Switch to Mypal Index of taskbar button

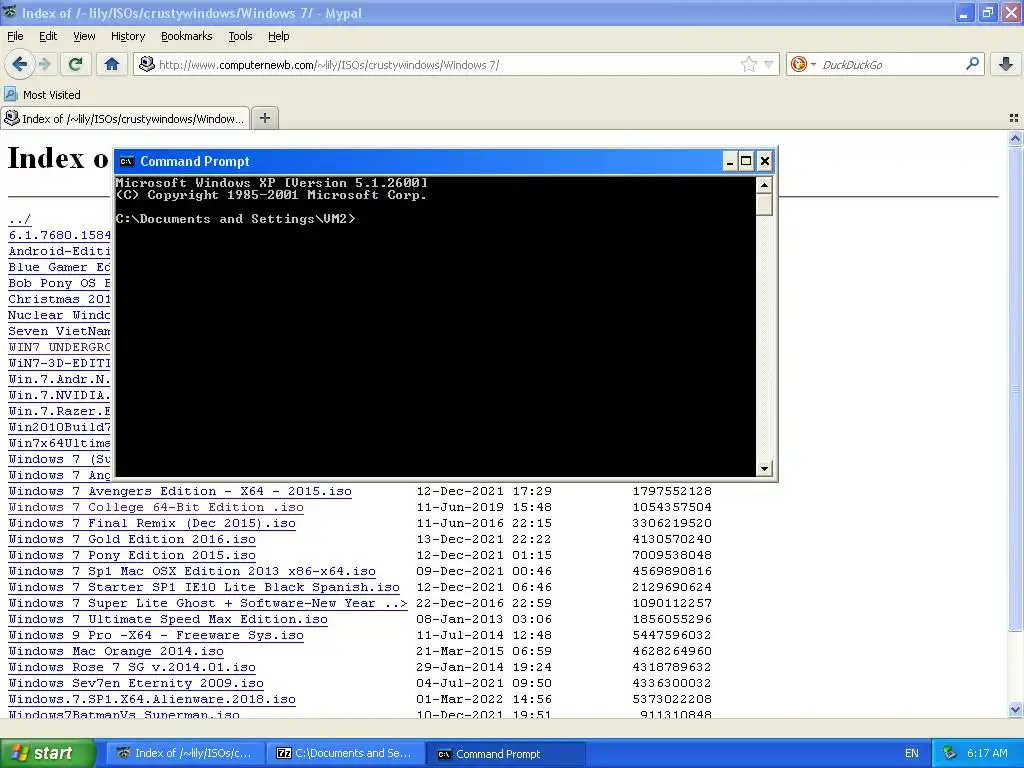click(185, 753)
